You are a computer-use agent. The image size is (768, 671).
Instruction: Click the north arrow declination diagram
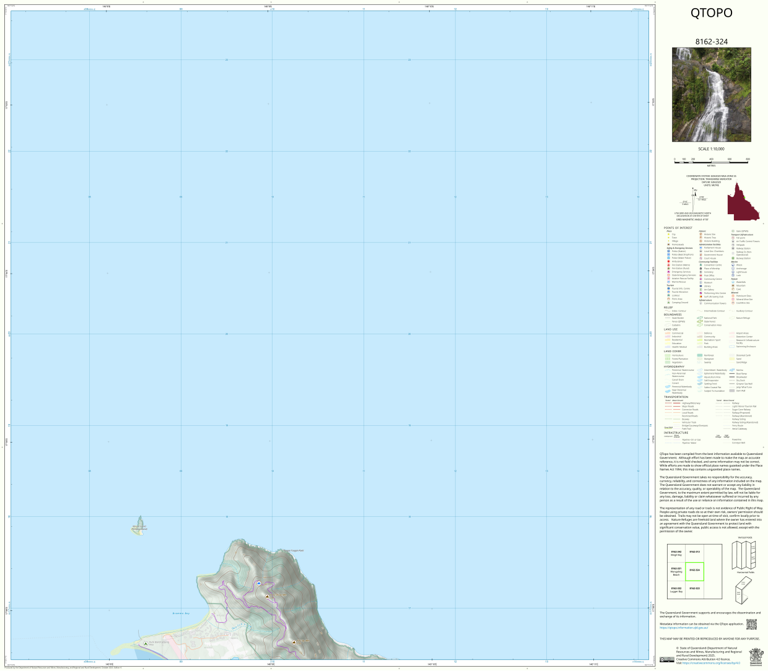coord(695,199)
